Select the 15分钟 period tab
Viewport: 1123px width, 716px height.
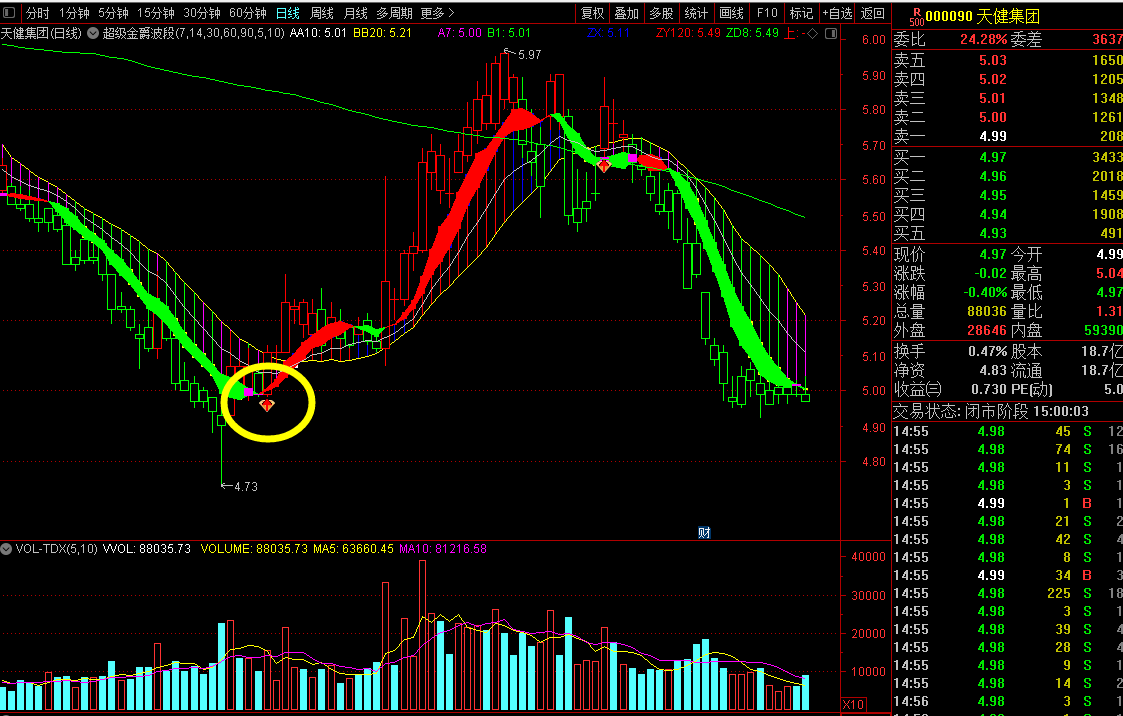tap(155, 13)
